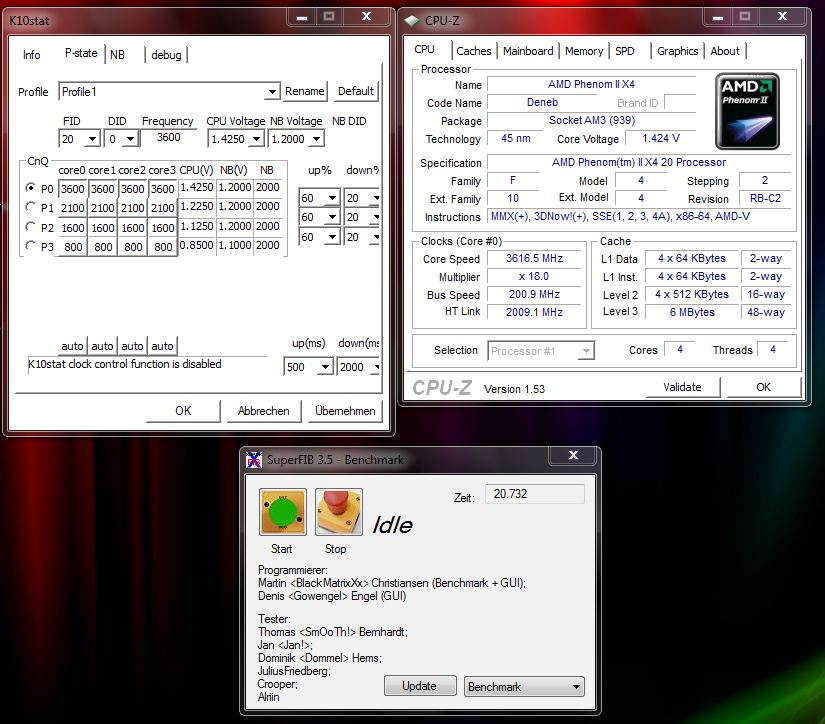The width and height of the screenshot is (825, 724).
Task: Click the Revision value RB-C2
Action: (x=765, y=198)
